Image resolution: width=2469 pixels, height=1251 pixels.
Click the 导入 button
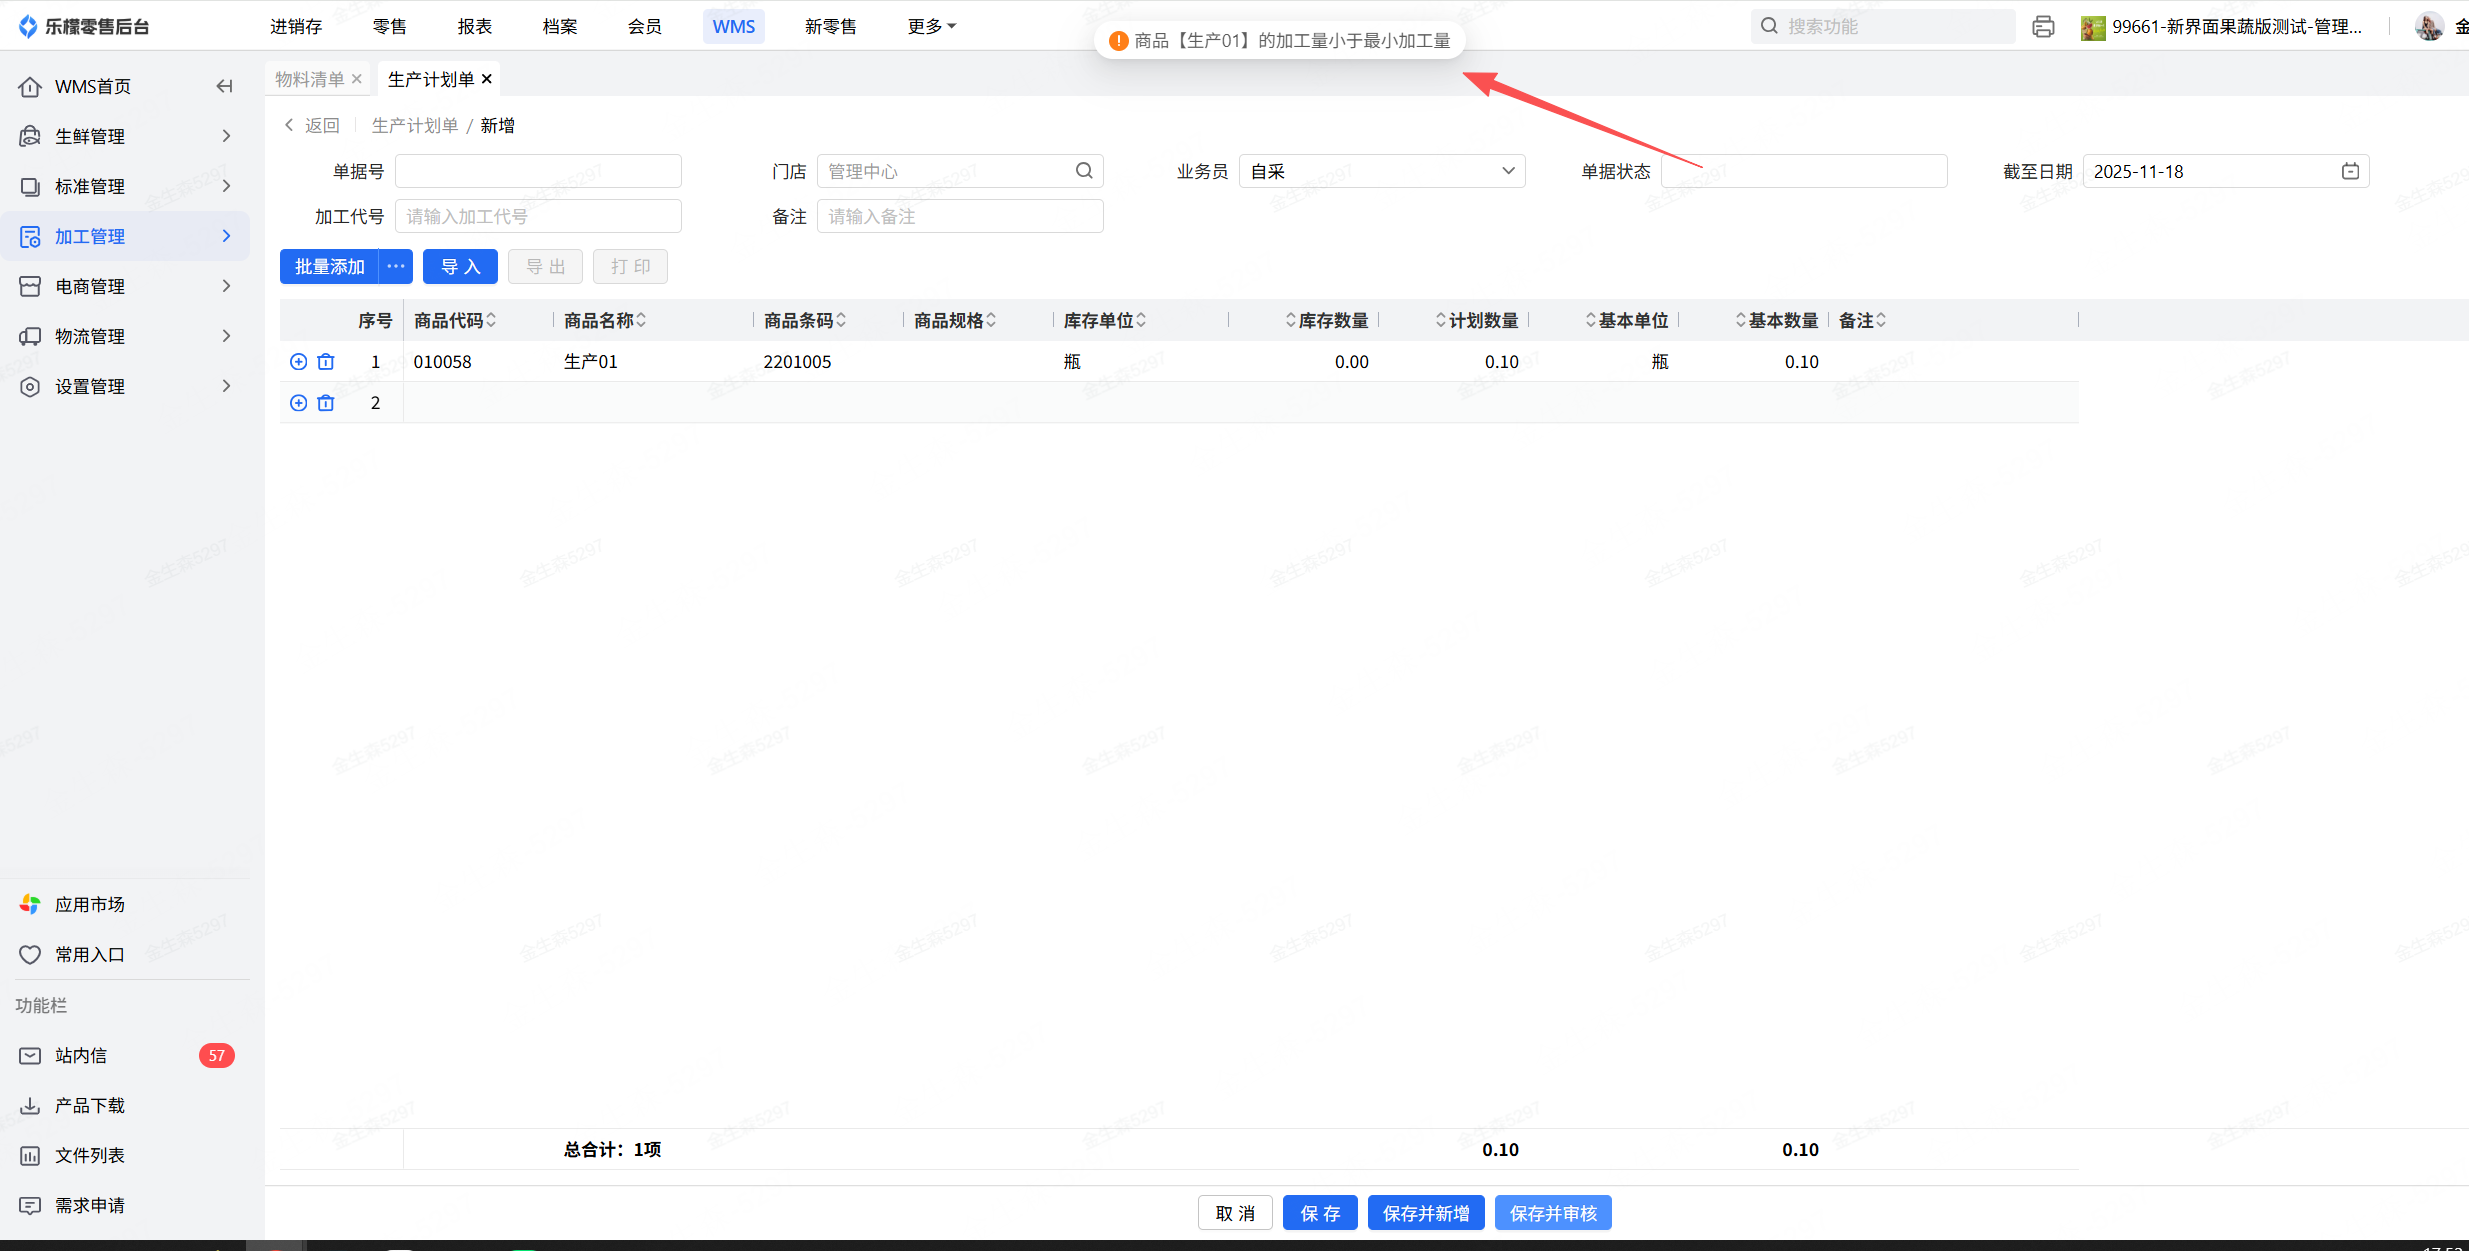(x=460, y=266)
